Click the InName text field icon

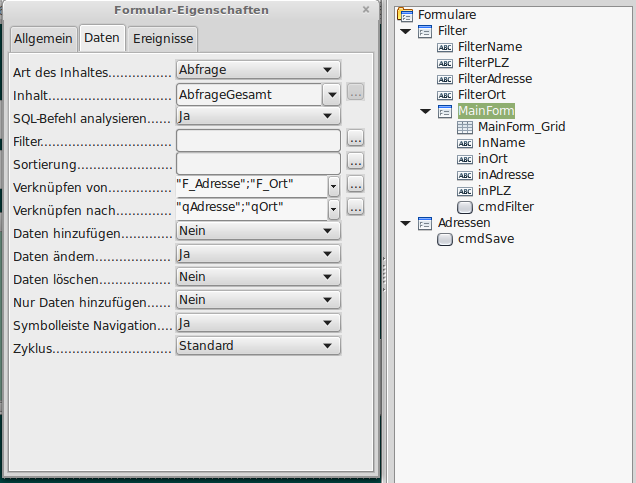(465, 143)
